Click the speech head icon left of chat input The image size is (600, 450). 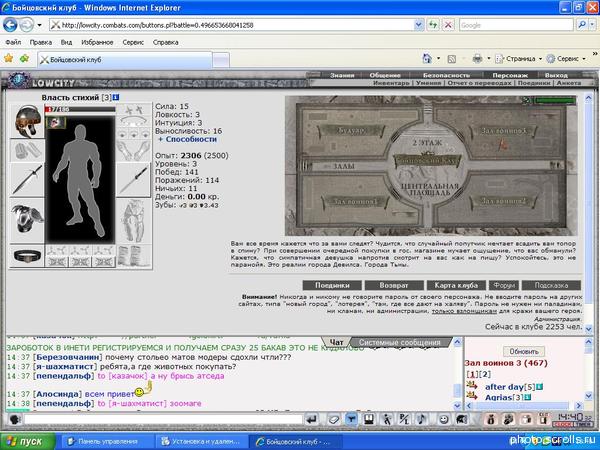pos(15,420)
